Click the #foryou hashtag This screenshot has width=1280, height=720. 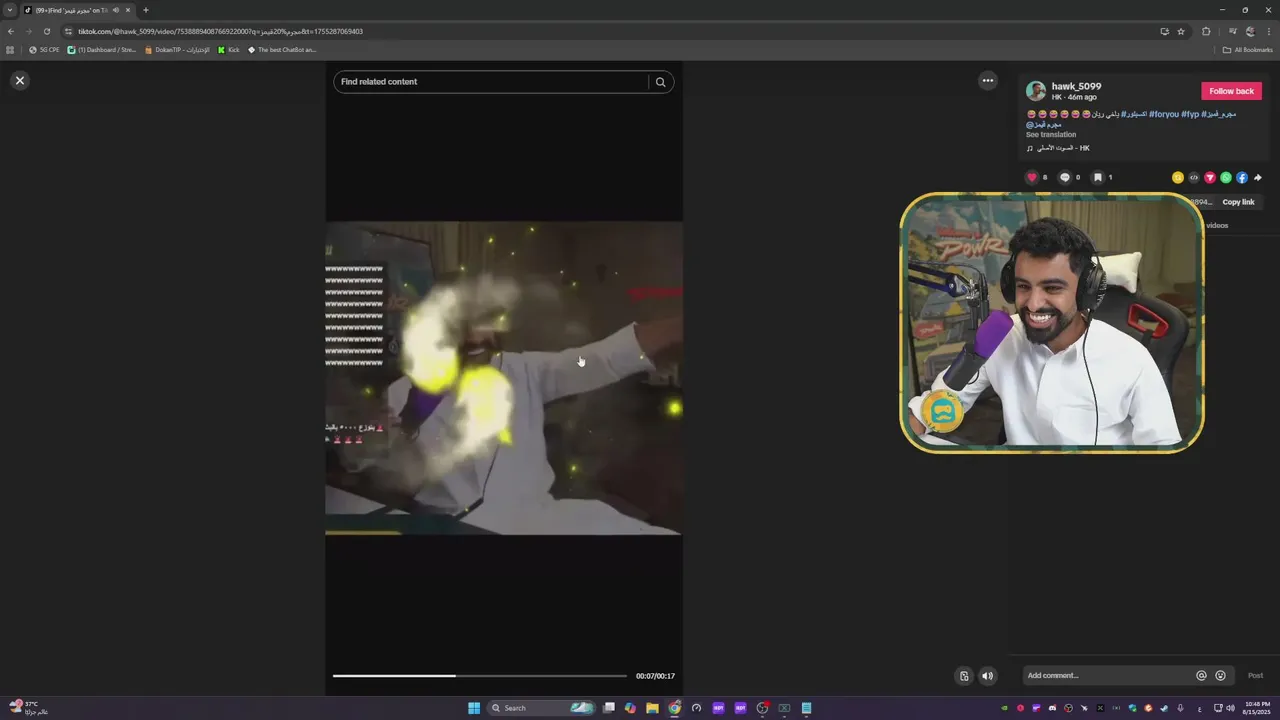1164,114
